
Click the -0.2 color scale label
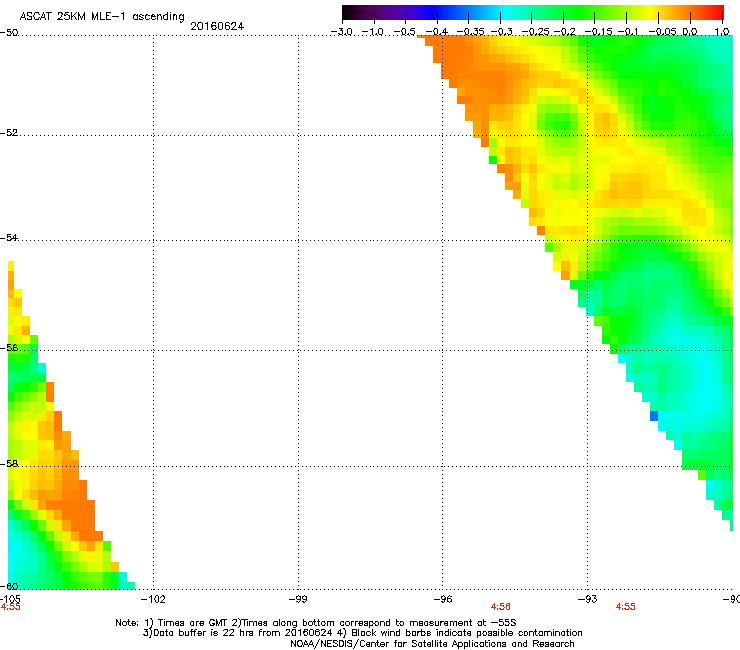click(564, 32)
